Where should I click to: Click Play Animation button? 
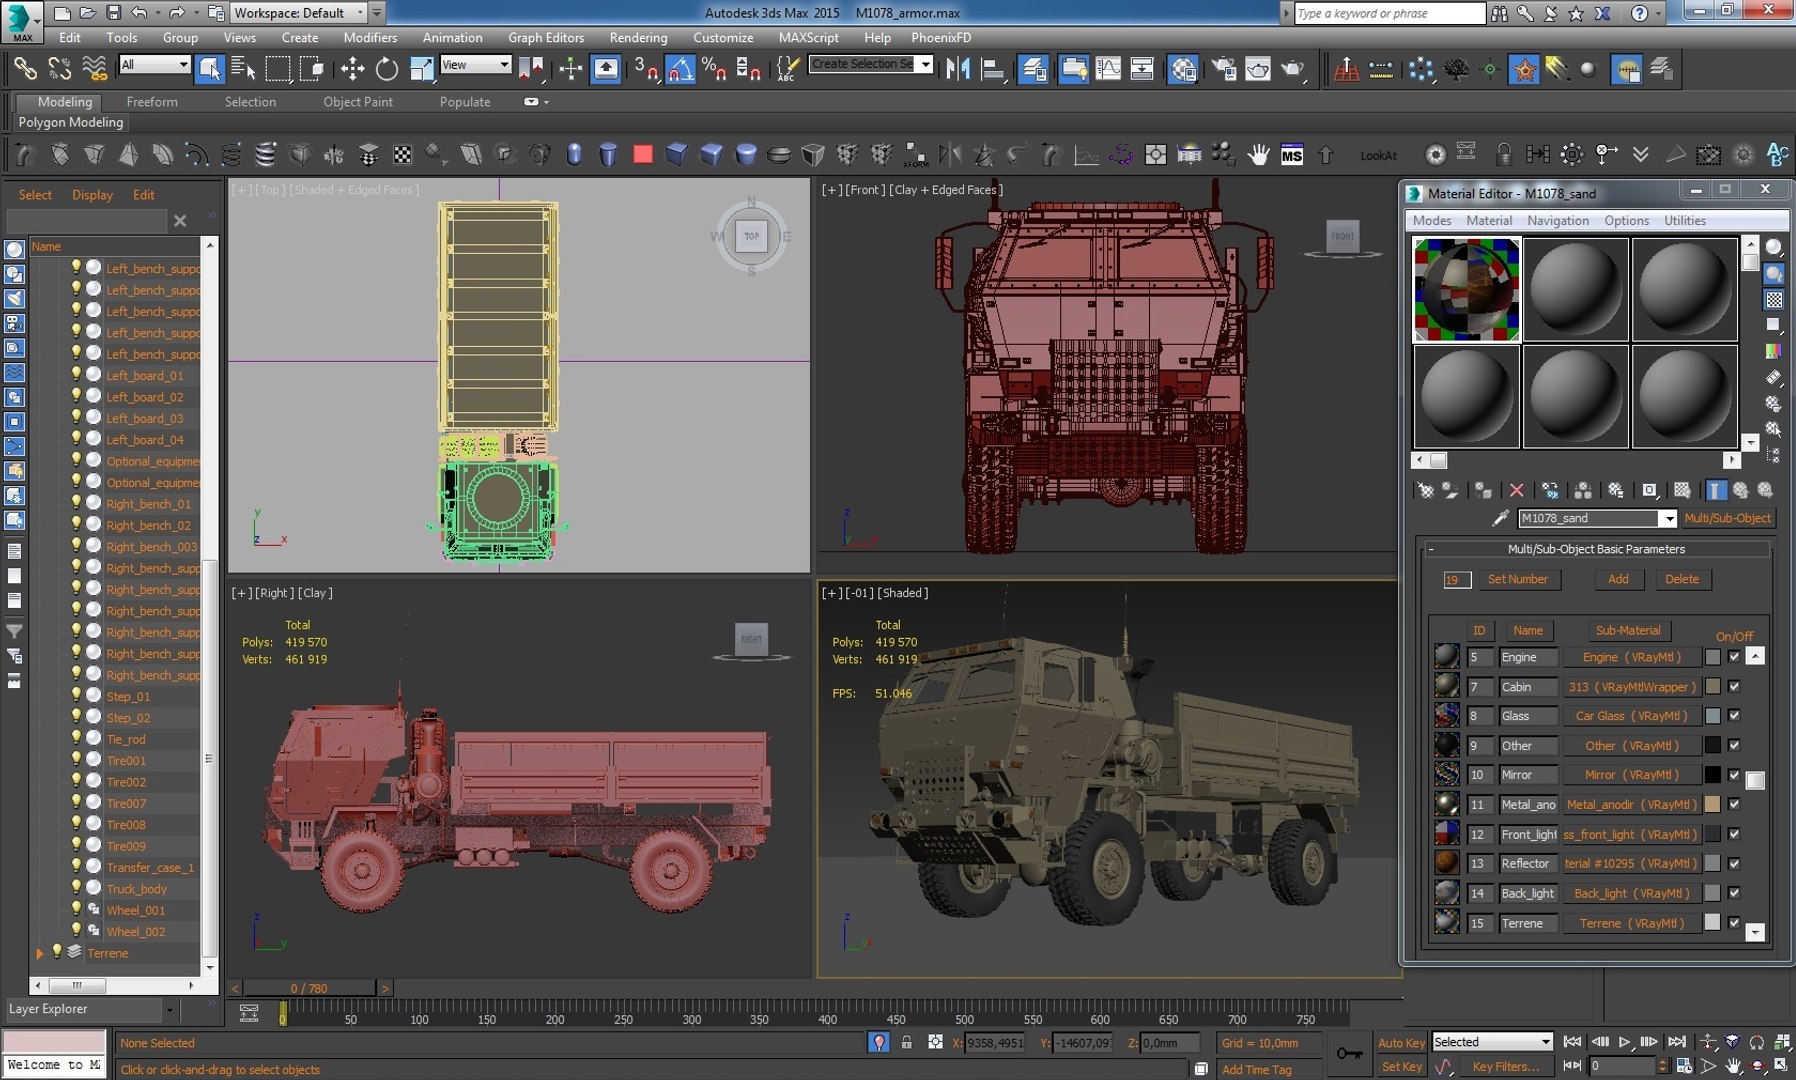click(x=1625, y=1042)
